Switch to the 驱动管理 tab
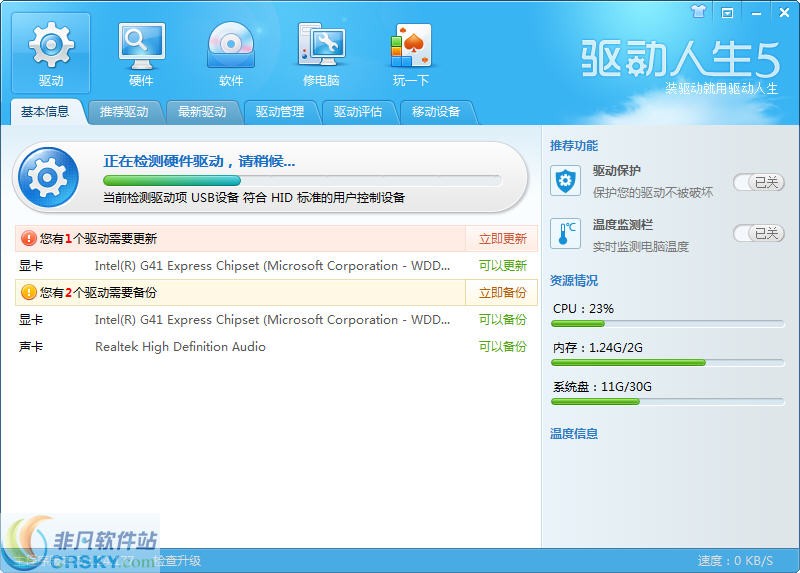800x573 pixels. tap(280, 112)
